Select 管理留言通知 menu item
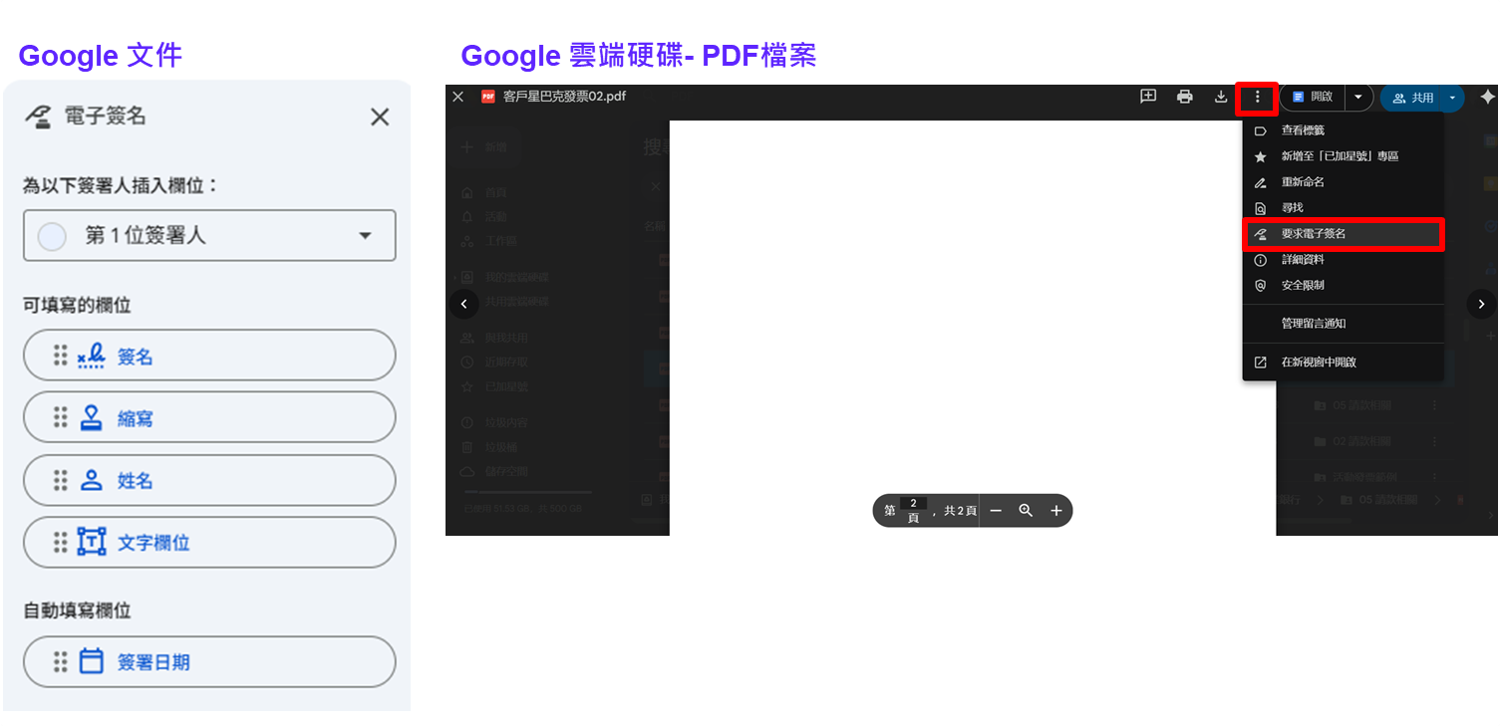The width and height of the screenshot is (1500, 726). (1343, 324)
